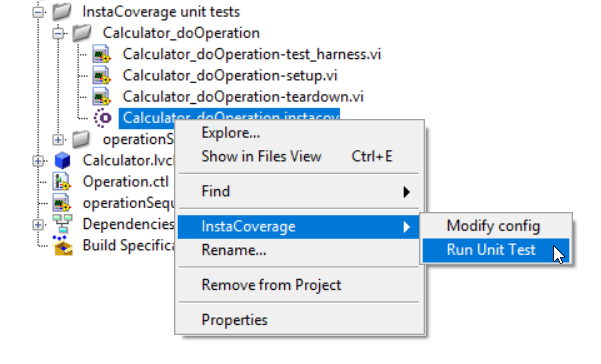The image size is (601, 364).
Task: Collapse the Calculator_doOperation folder node
Action: (58, 34)
